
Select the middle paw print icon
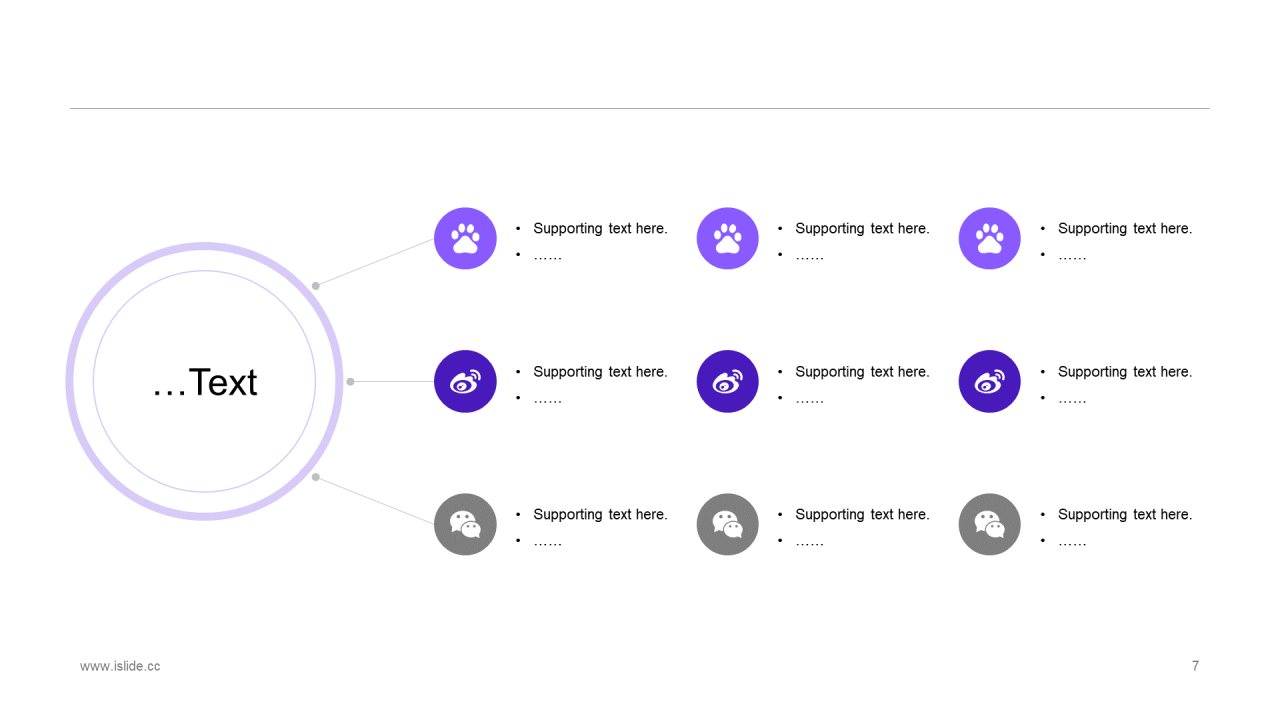pos(727,238)
